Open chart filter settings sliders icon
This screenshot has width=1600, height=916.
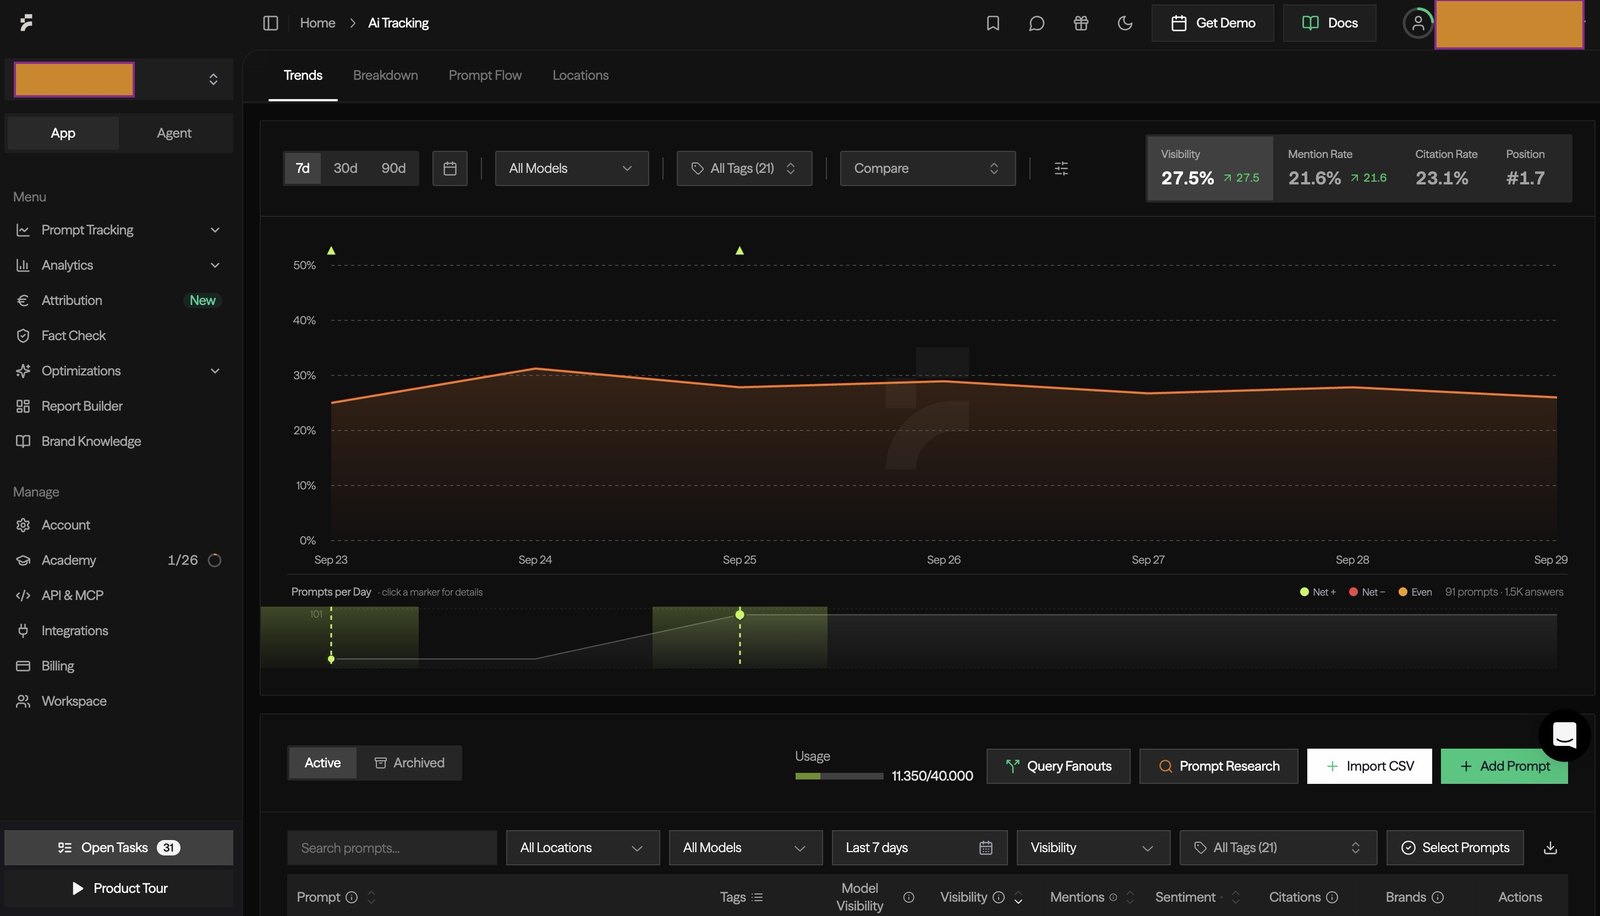pos(1061,168)
